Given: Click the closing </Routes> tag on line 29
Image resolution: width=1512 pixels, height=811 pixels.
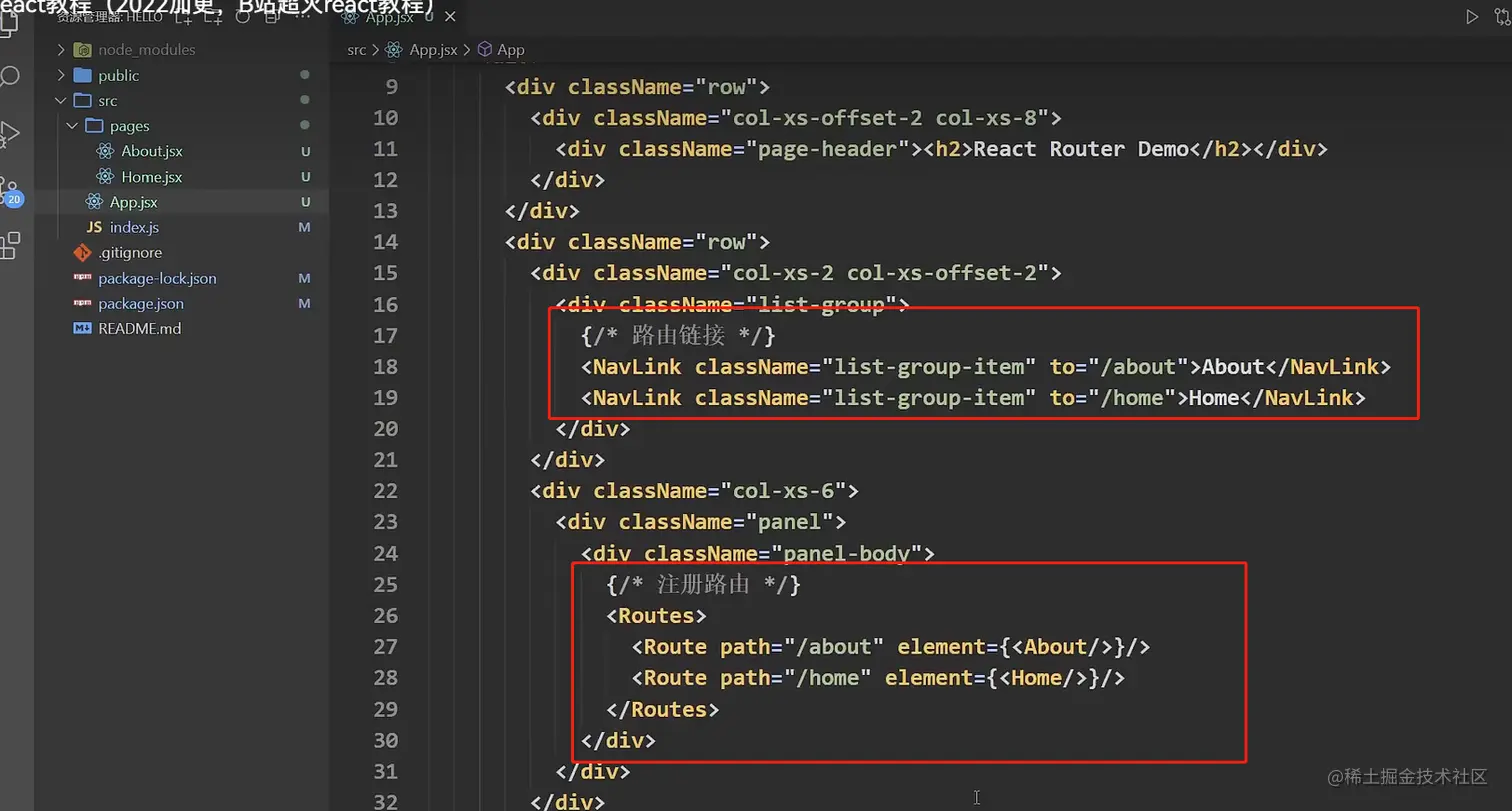Looking at the screenshot, I should (x=662, y=709).
